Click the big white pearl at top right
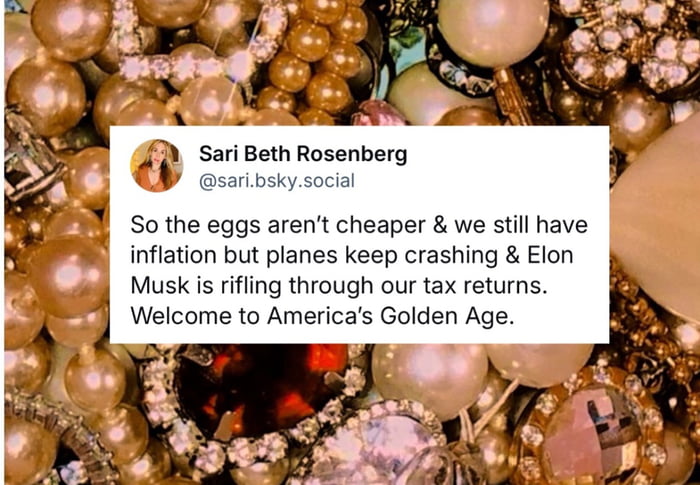Image resolution: width=700 pixels, height=485 pixels. tap(493, 32)
